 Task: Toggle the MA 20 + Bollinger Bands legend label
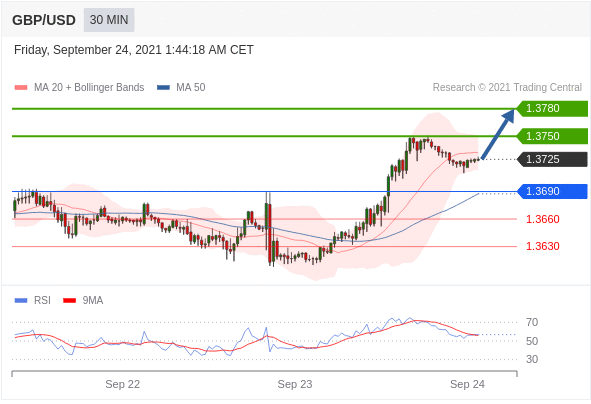point(89,87)
